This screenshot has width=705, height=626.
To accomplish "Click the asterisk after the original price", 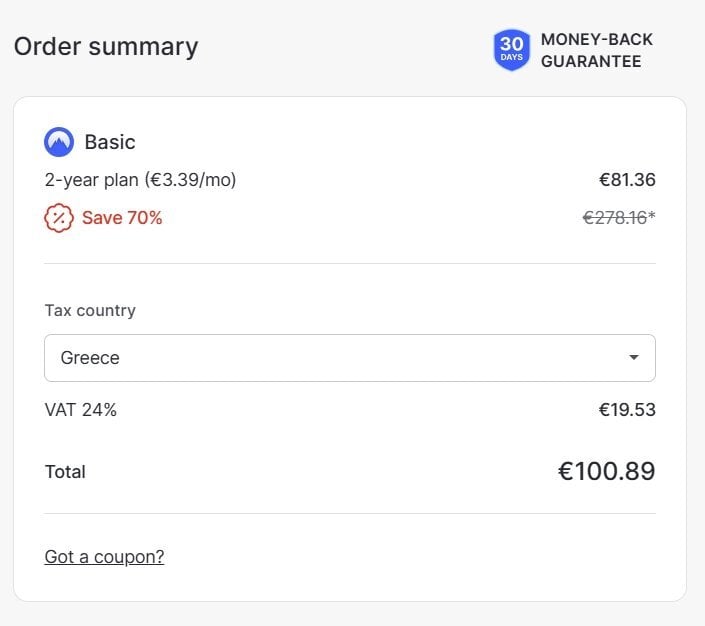I will click(652, 215).
